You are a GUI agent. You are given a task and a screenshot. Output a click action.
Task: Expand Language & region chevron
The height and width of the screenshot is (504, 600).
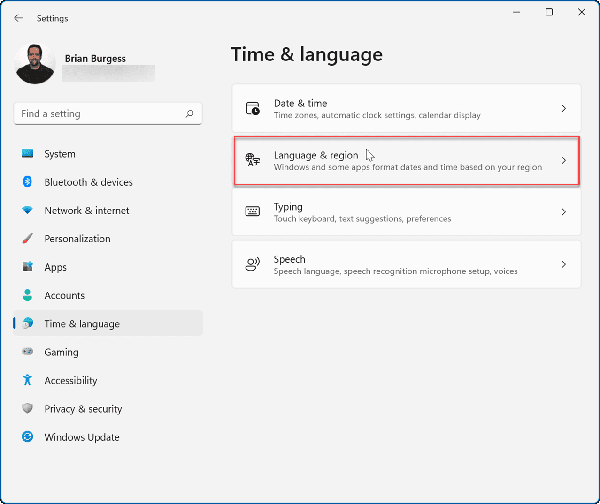564,160
